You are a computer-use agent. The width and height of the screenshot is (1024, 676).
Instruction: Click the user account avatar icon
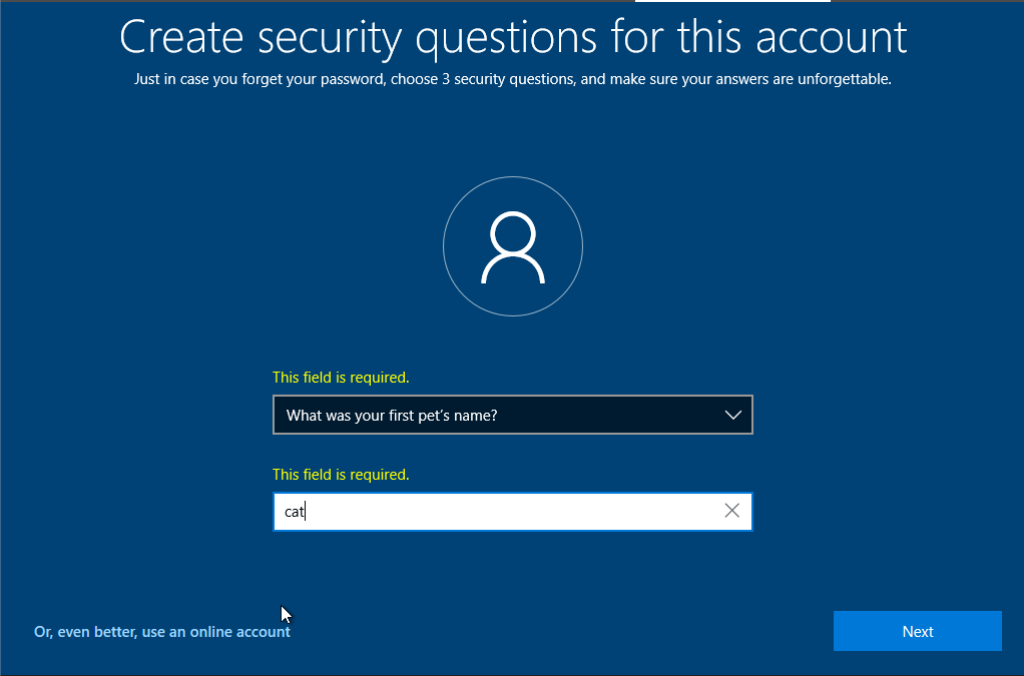[x=512, y=247]
